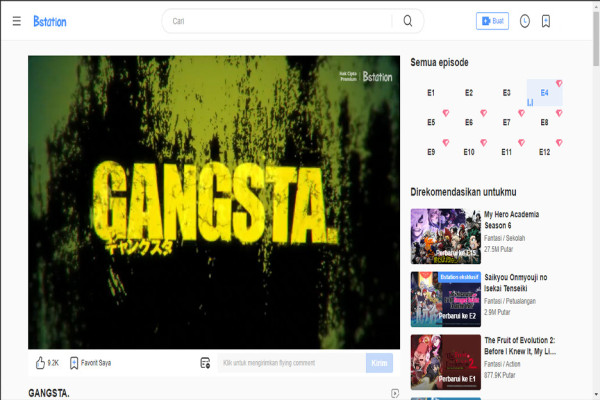Open flying comment settings icon
Screen dimensions: 600x400
[x=205, y=363]
